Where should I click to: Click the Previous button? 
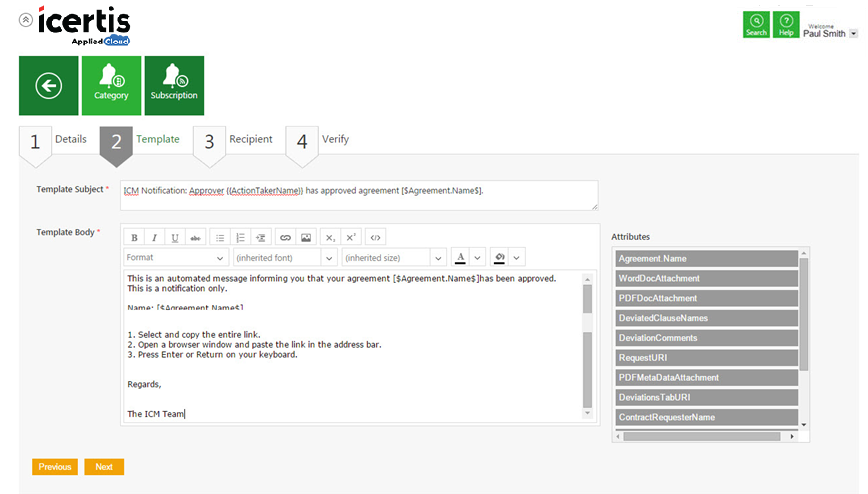coord(55,467)
